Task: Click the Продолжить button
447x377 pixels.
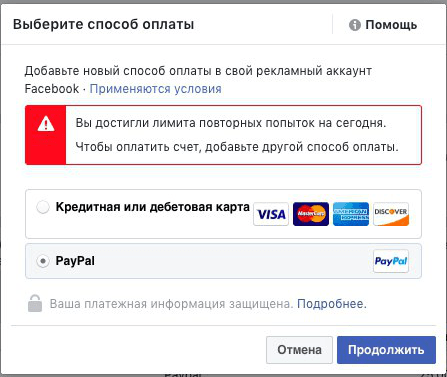Action: click(386, 350)
